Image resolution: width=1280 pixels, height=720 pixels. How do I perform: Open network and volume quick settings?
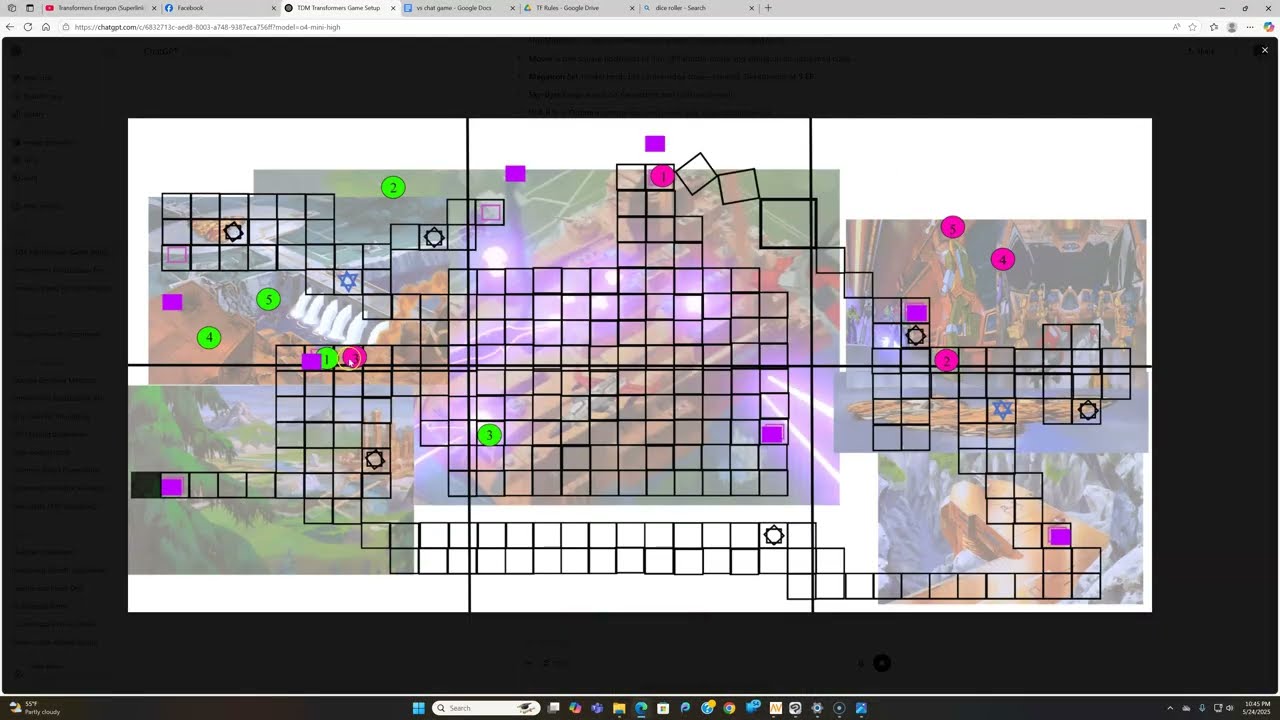click(1224, 708)
